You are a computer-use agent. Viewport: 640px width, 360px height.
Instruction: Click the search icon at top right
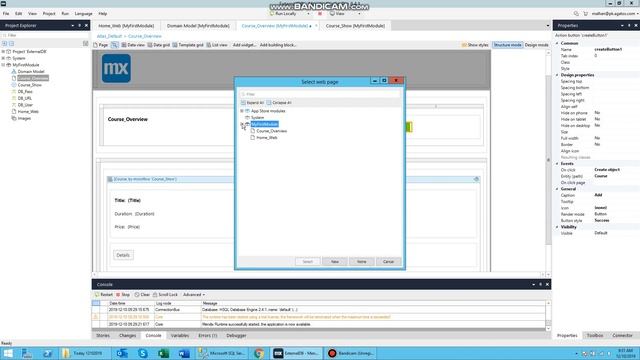coord(576,13)
